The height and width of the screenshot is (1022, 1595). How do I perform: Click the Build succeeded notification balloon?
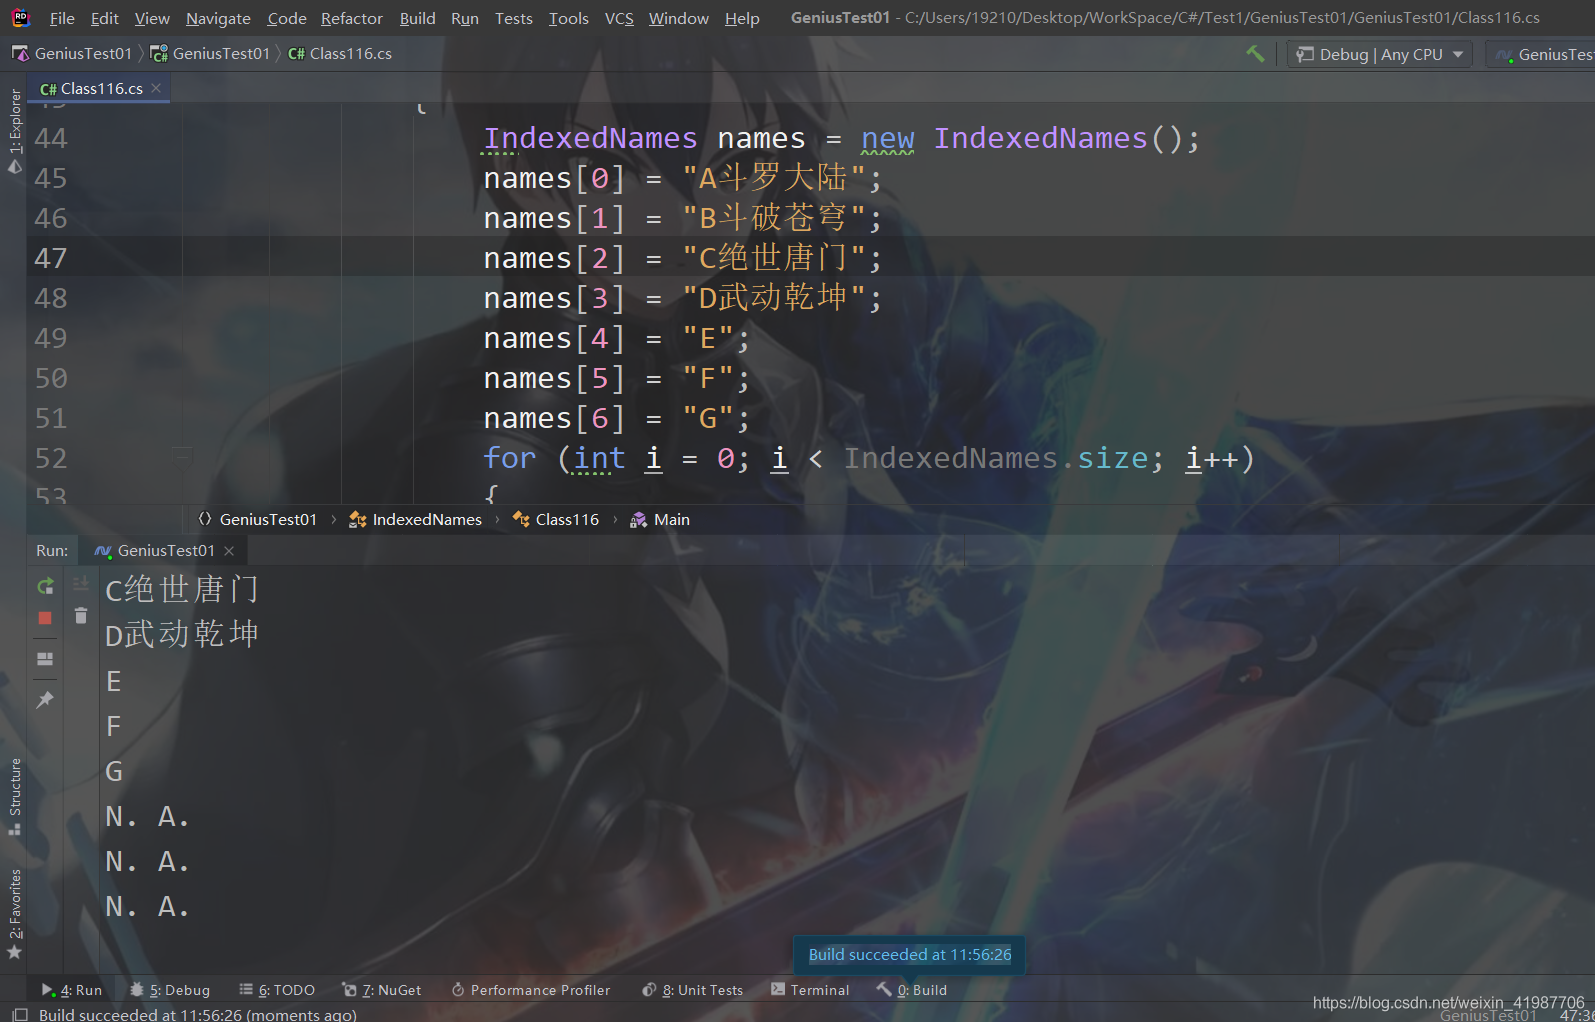point(909,955)
